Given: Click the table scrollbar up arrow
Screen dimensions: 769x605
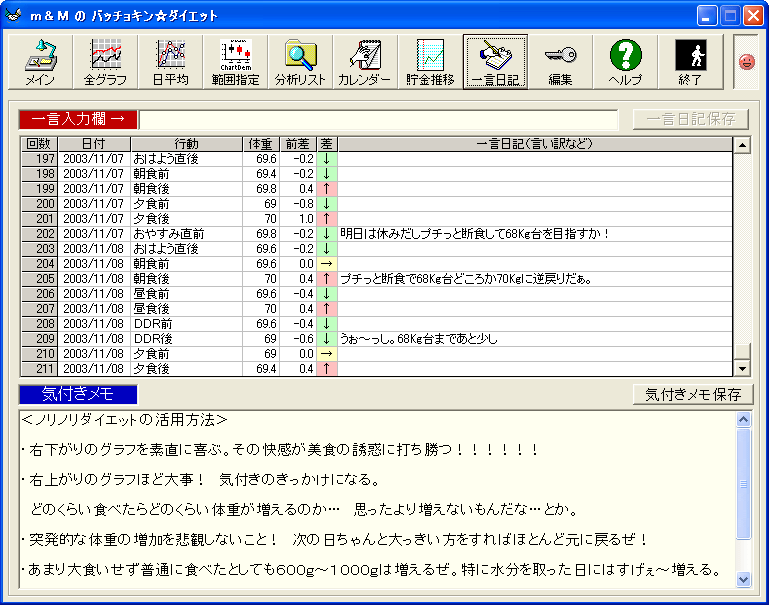Looking at the screenshot, I should pos(742,145).
